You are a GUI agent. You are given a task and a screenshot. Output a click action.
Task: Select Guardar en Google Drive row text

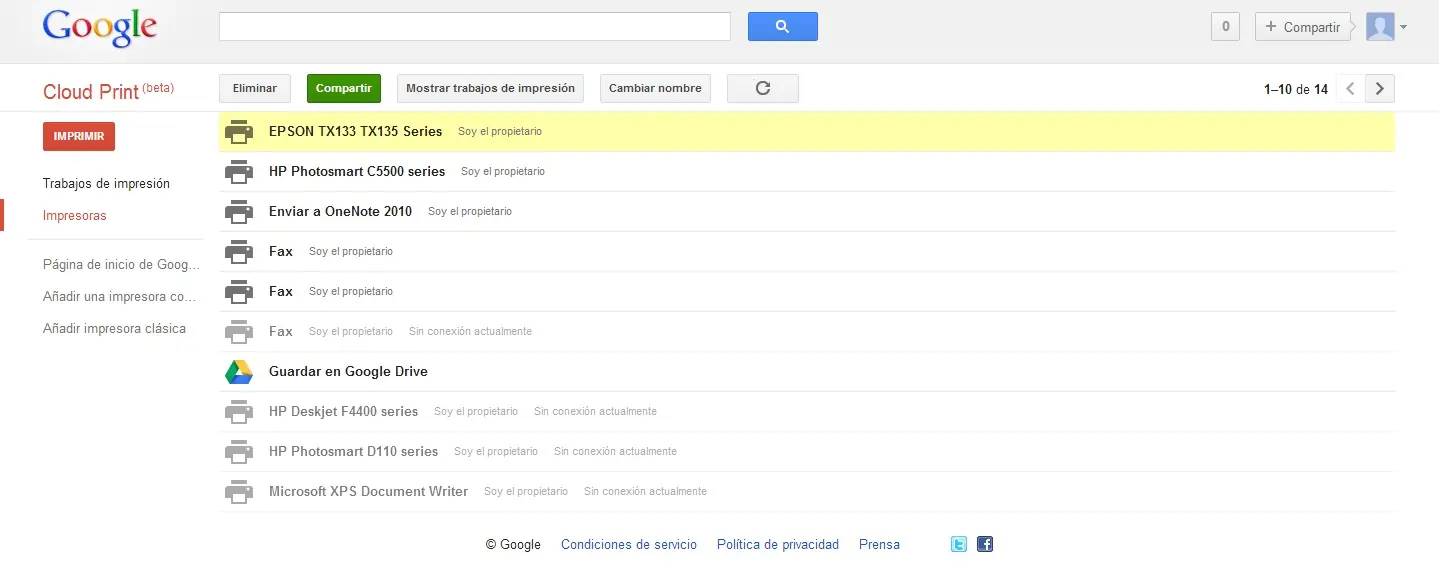click(x=348, y=371)
